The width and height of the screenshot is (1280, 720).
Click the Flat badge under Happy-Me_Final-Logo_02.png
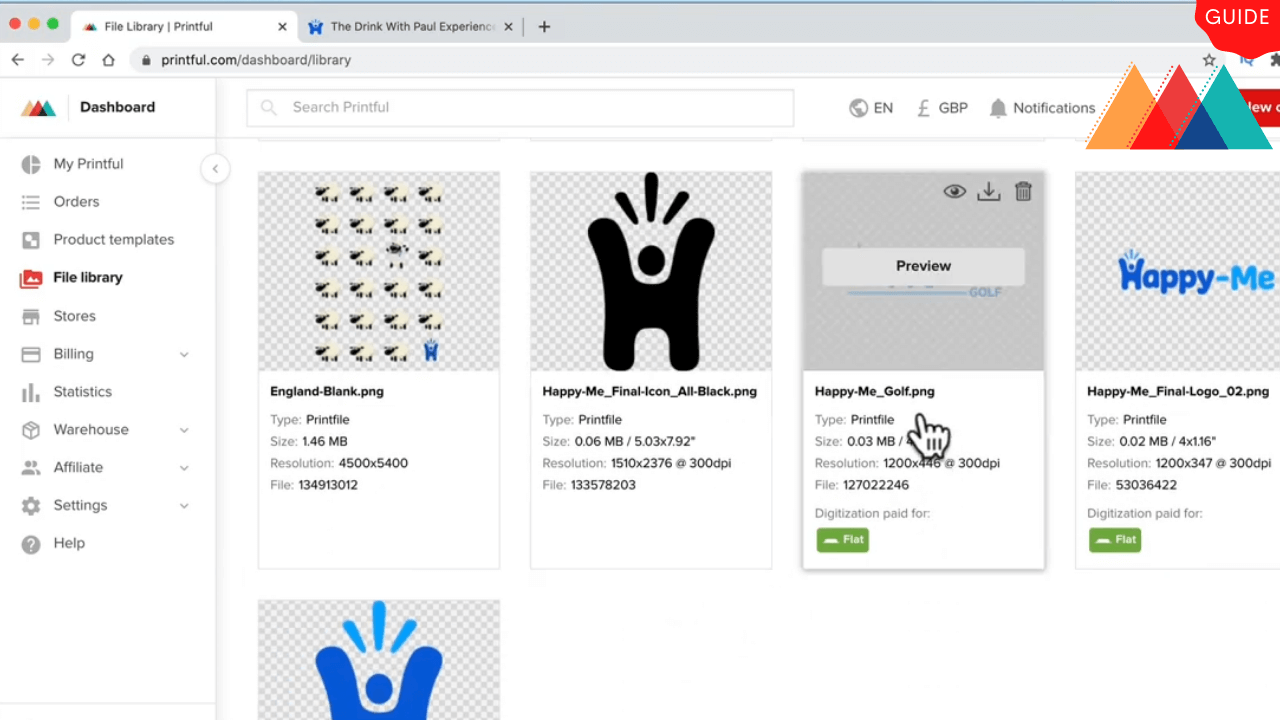click(x=1115, y=540)
